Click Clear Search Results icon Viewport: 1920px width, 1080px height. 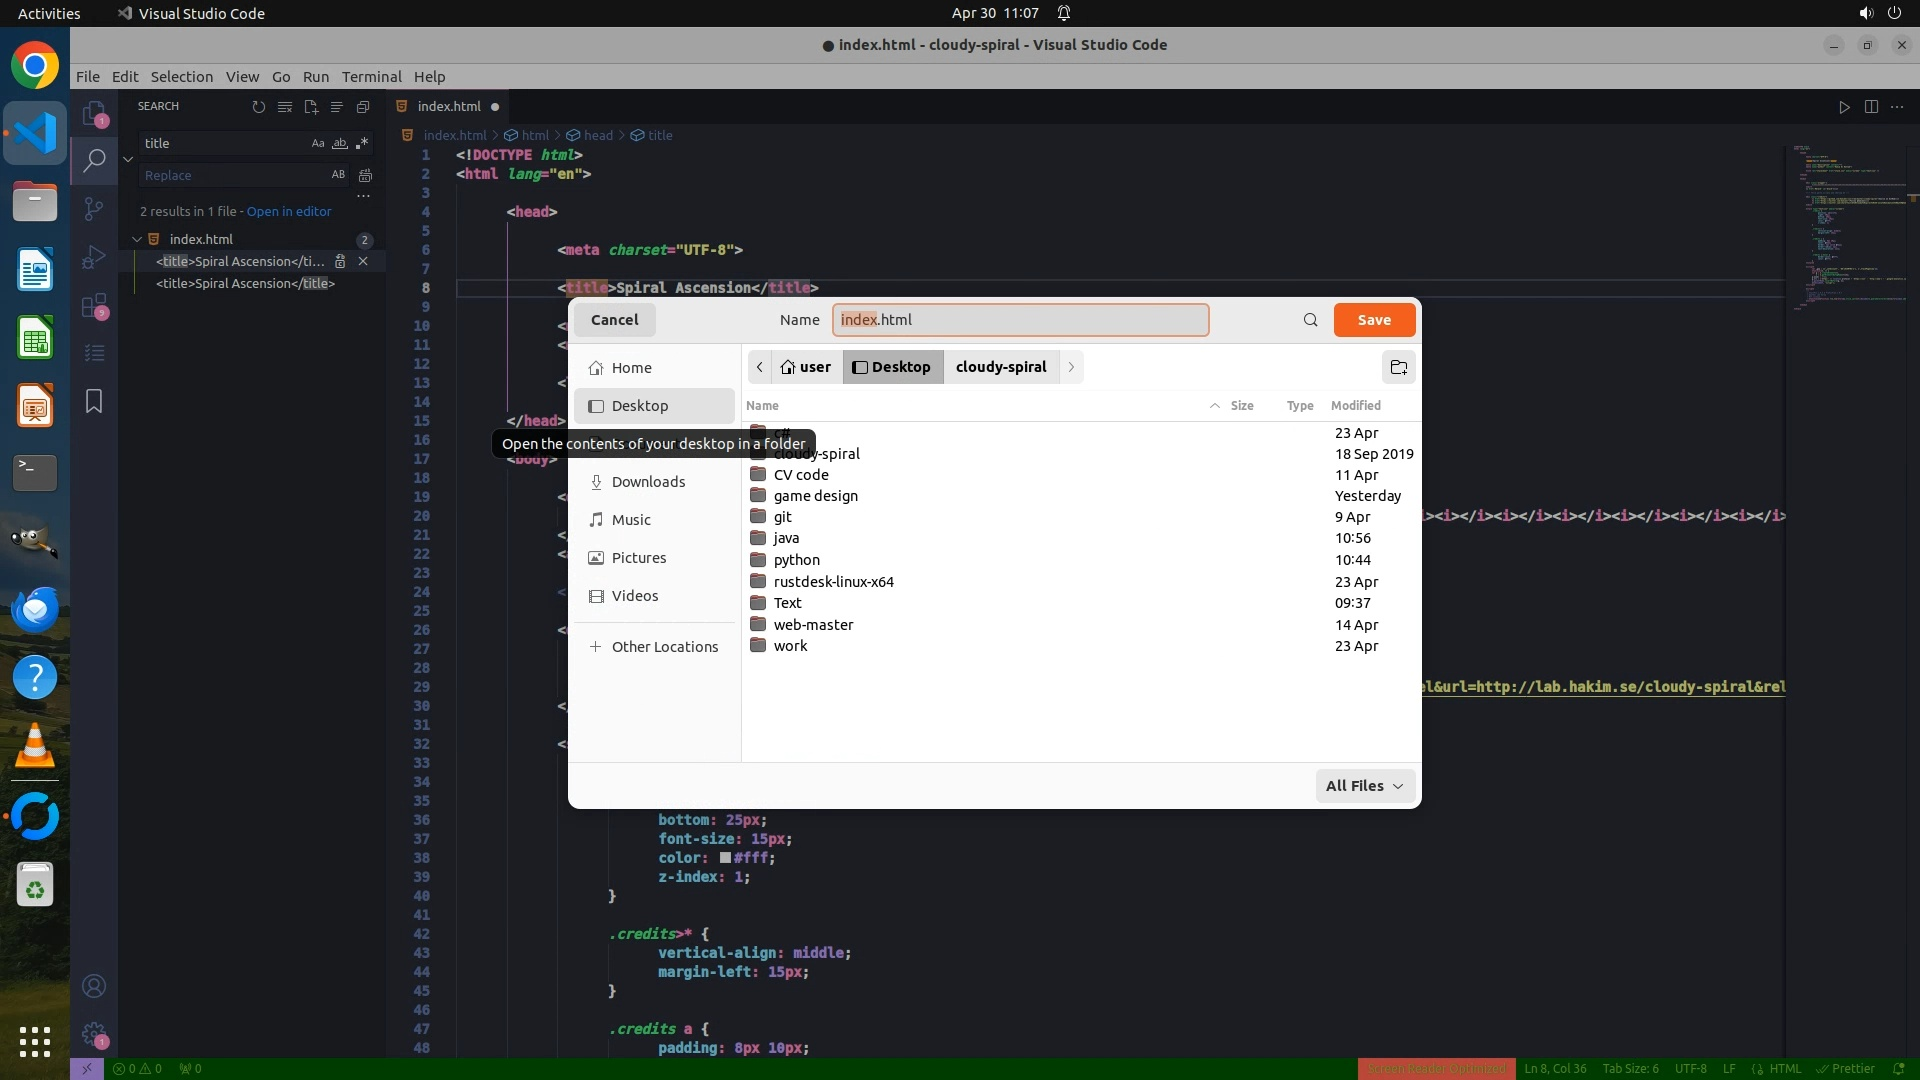[285, 107]
